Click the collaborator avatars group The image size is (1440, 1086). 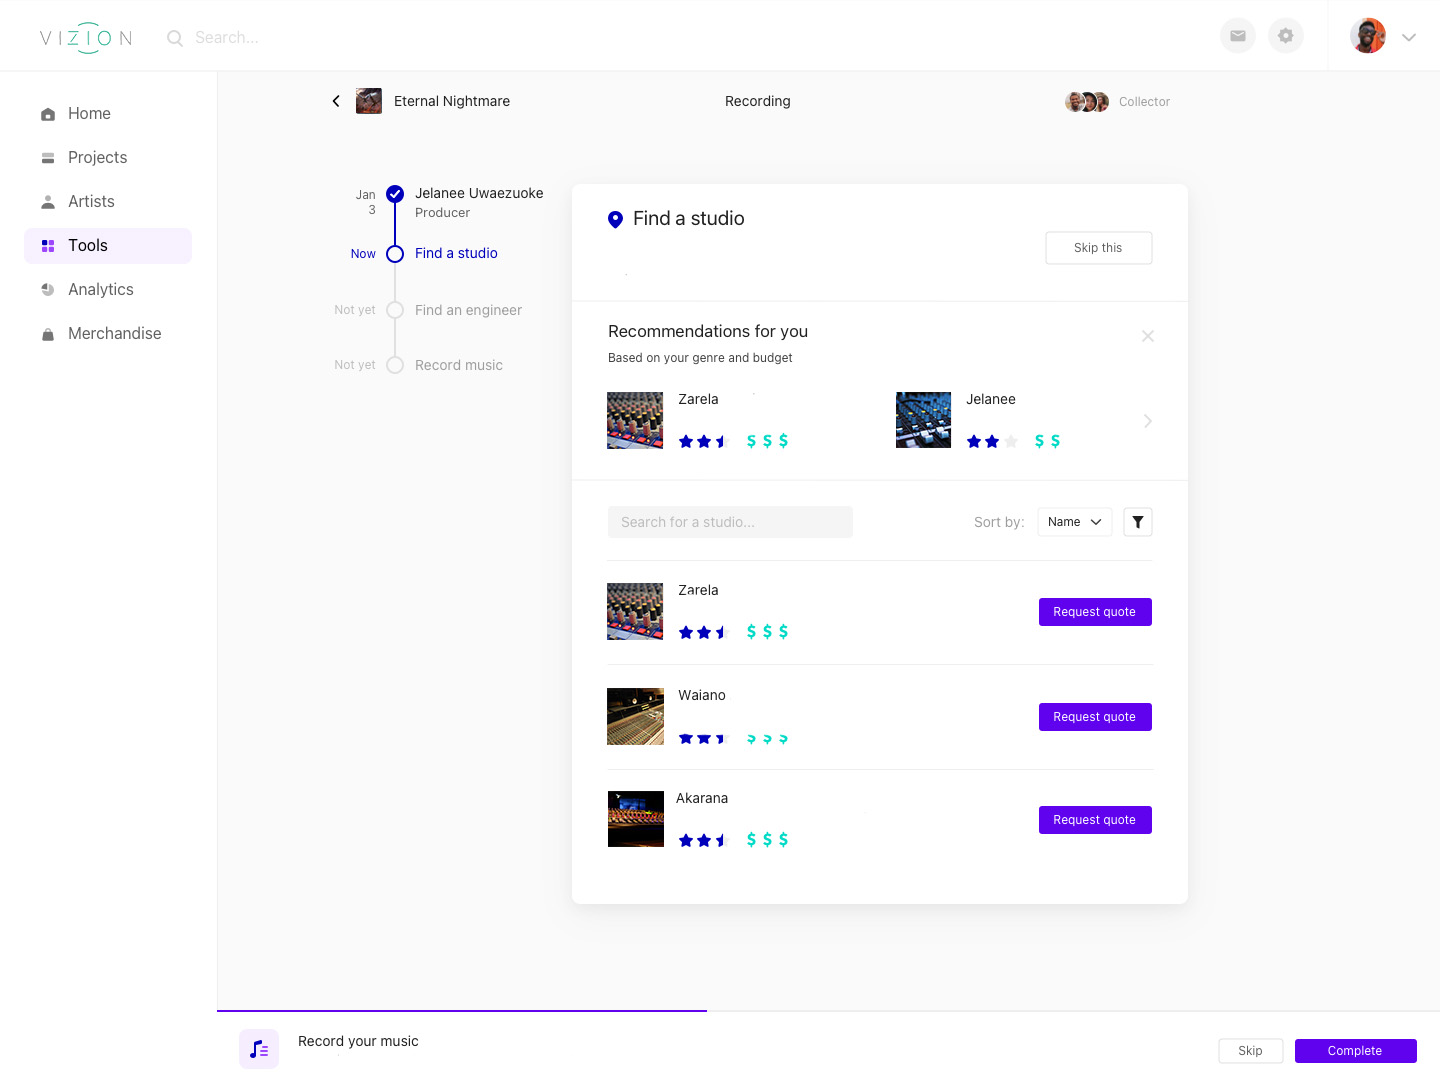pyautogui.click(x=1086, y=102)
